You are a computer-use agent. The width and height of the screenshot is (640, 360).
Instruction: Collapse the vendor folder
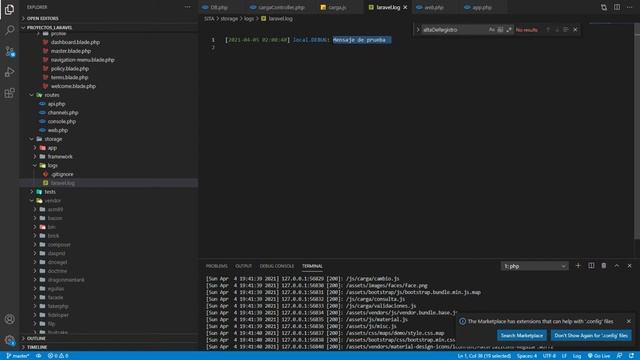53,201
